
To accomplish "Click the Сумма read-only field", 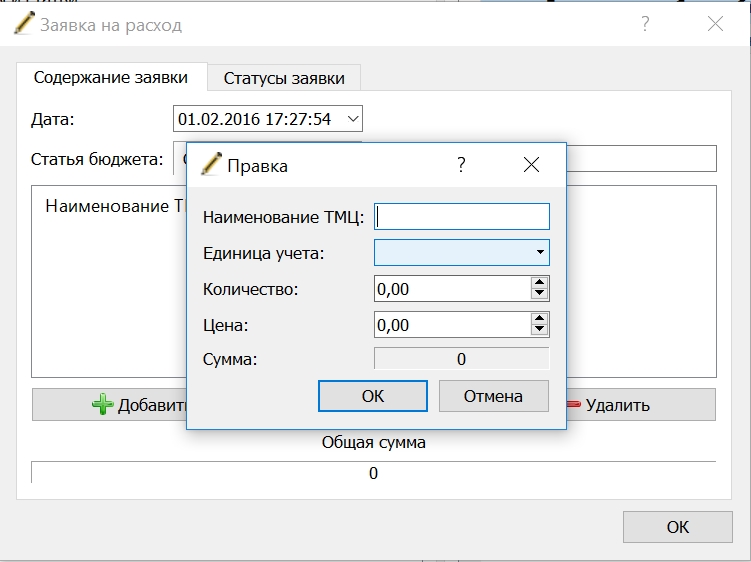I will (x=462, y=359).
